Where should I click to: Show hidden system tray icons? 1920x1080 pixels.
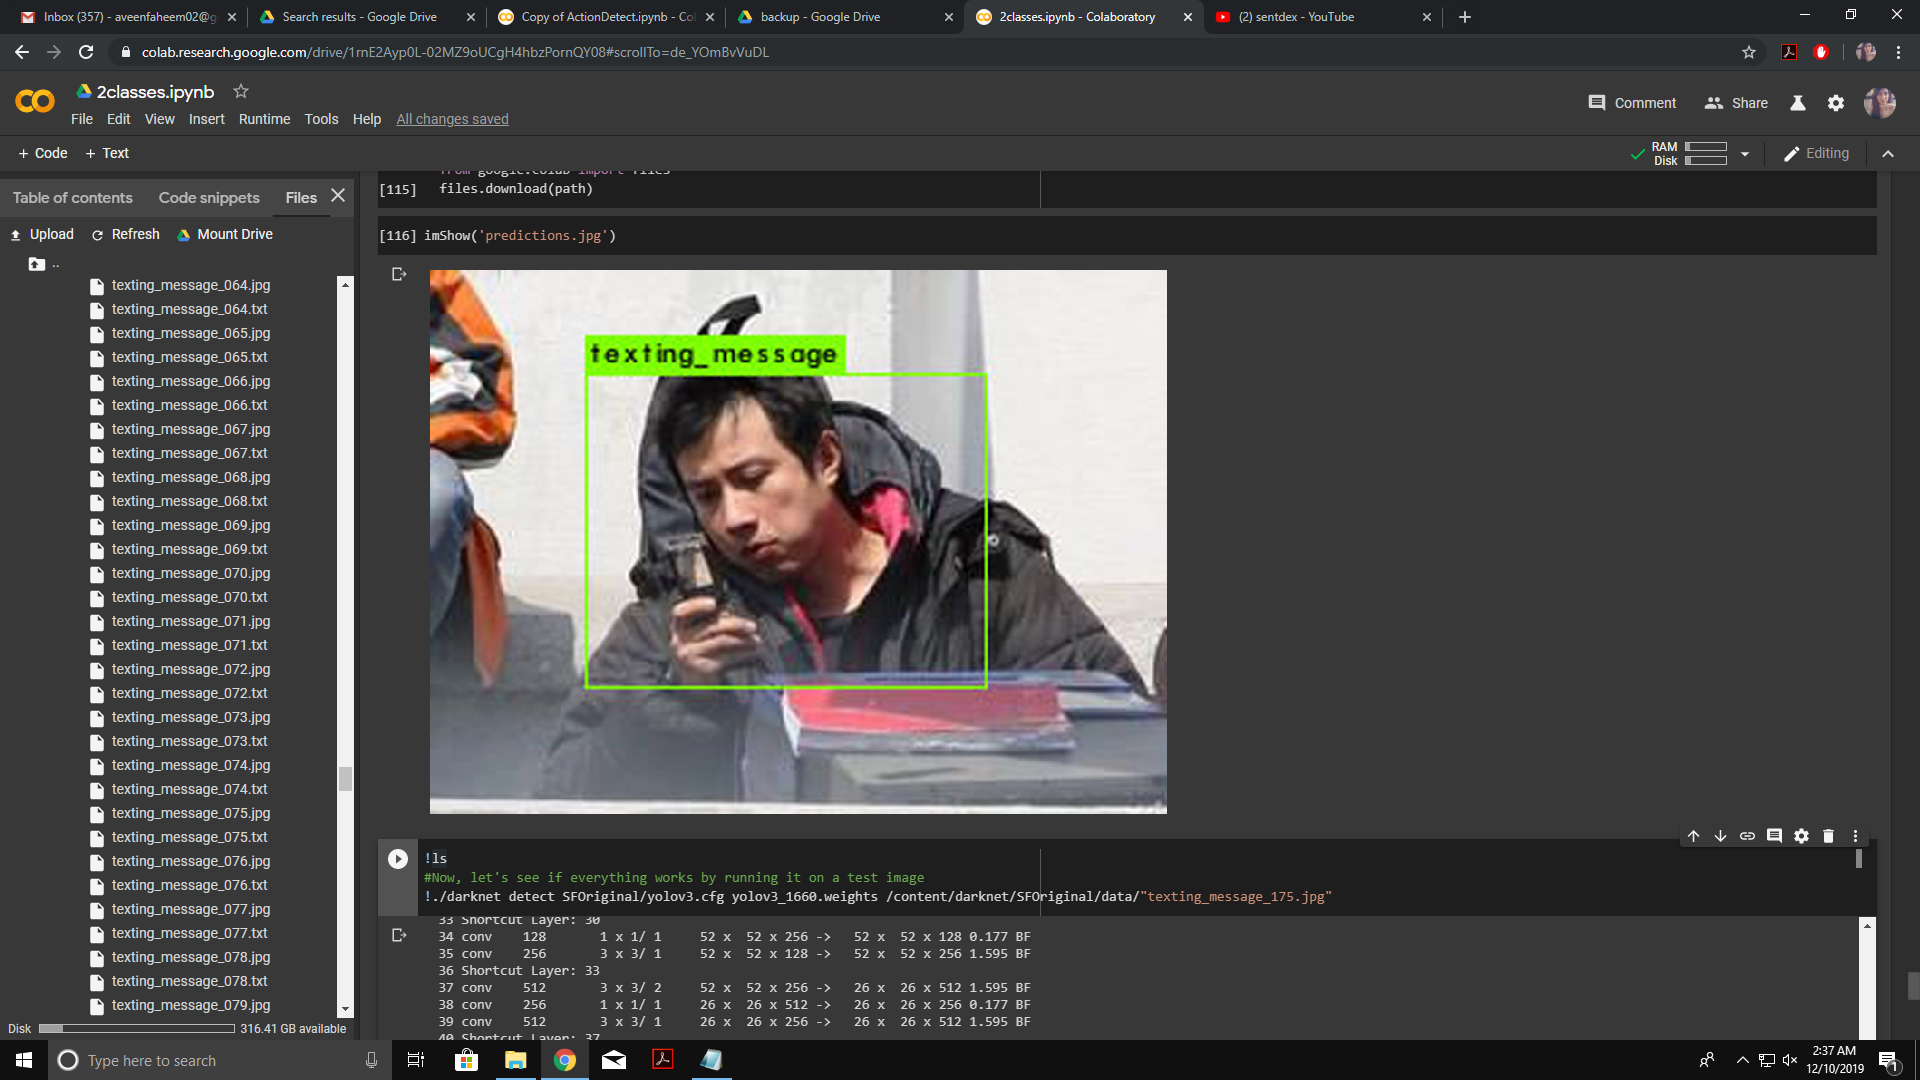tap(1743, 1060)
